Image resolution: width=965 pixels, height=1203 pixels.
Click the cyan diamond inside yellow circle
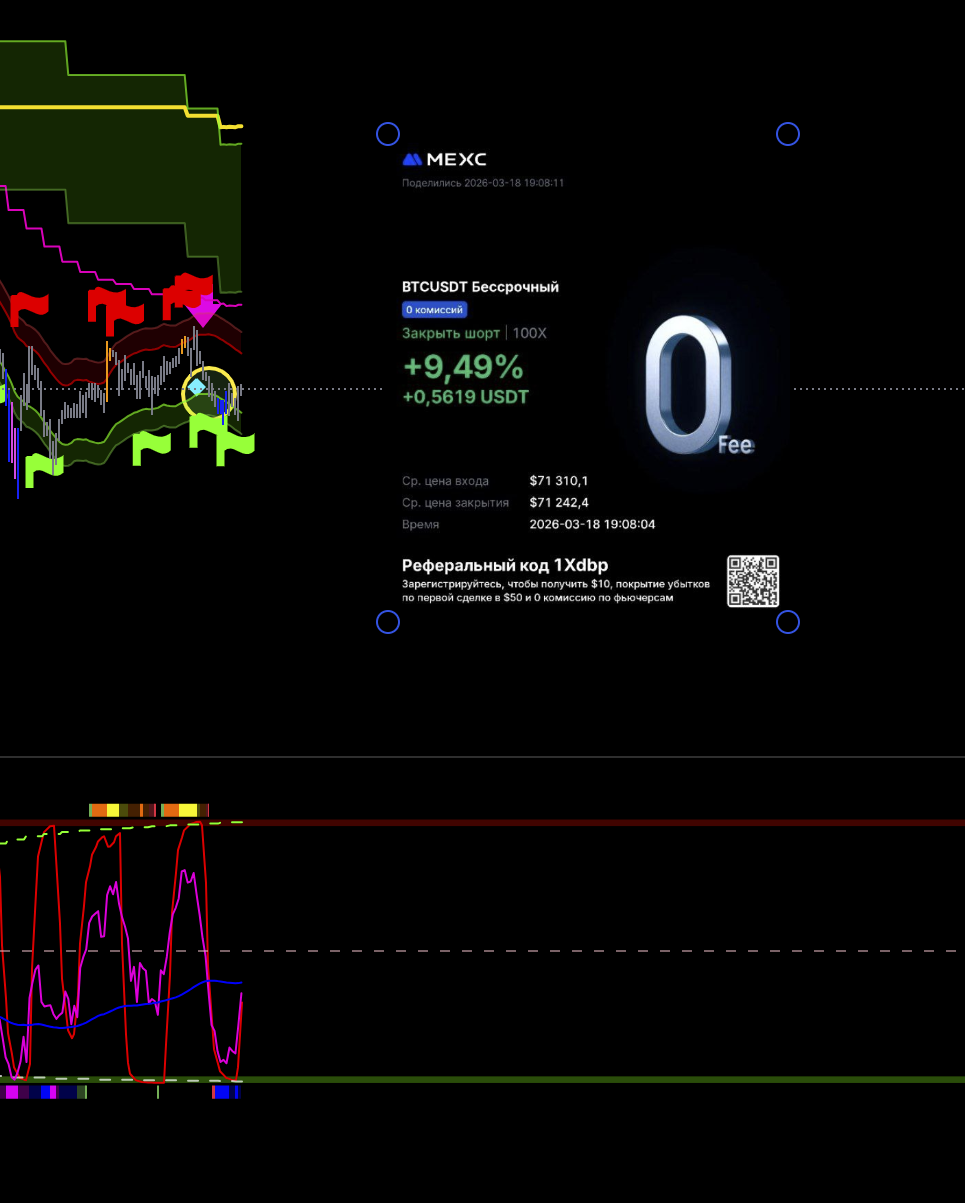click(197, 386)
